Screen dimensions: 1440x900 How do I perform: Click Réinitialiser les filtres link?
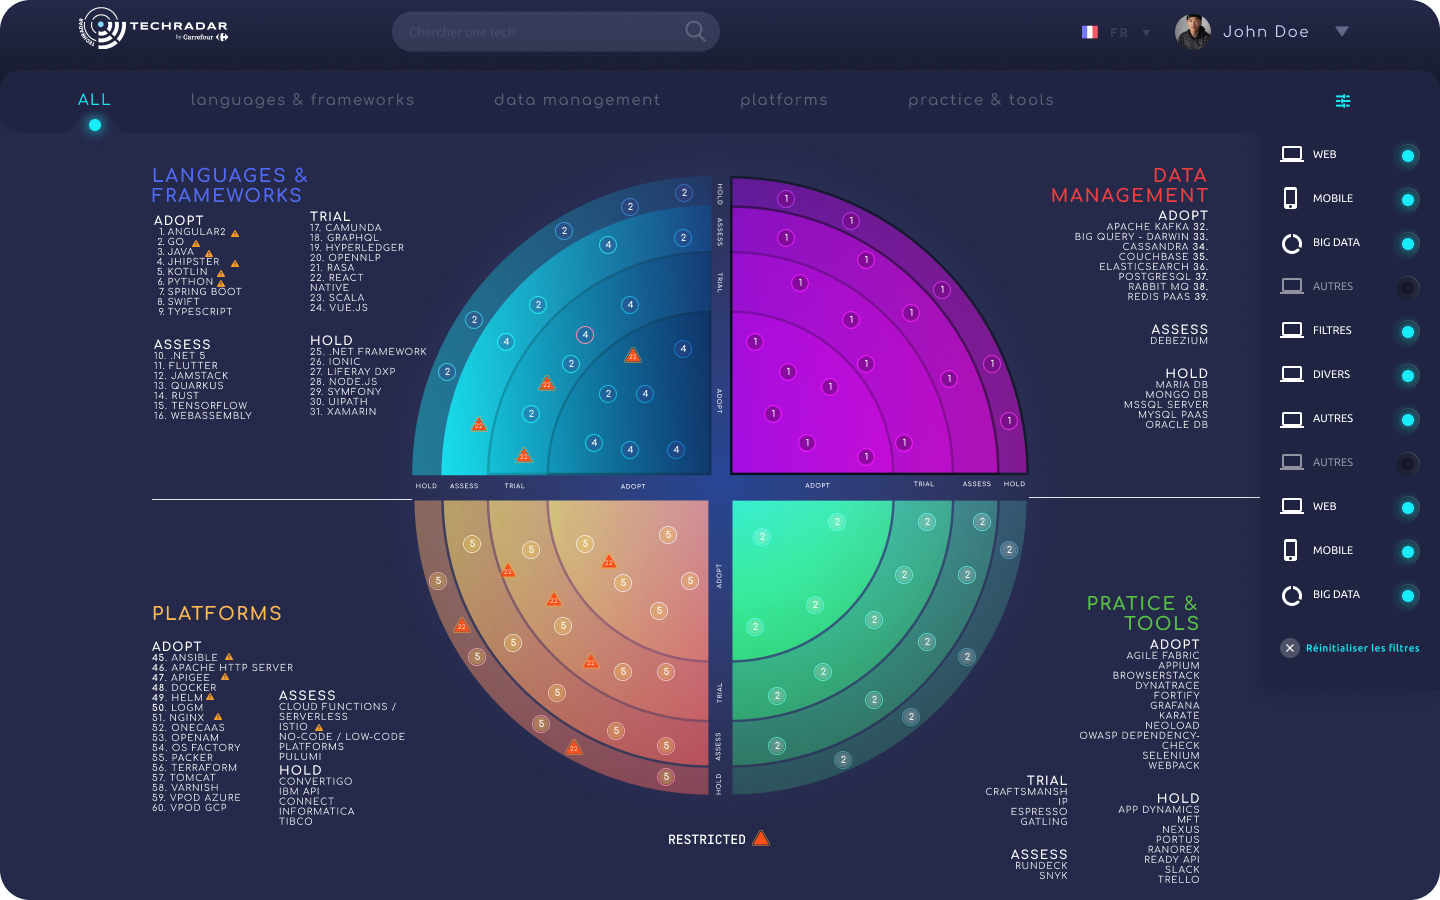[1362, 648]
